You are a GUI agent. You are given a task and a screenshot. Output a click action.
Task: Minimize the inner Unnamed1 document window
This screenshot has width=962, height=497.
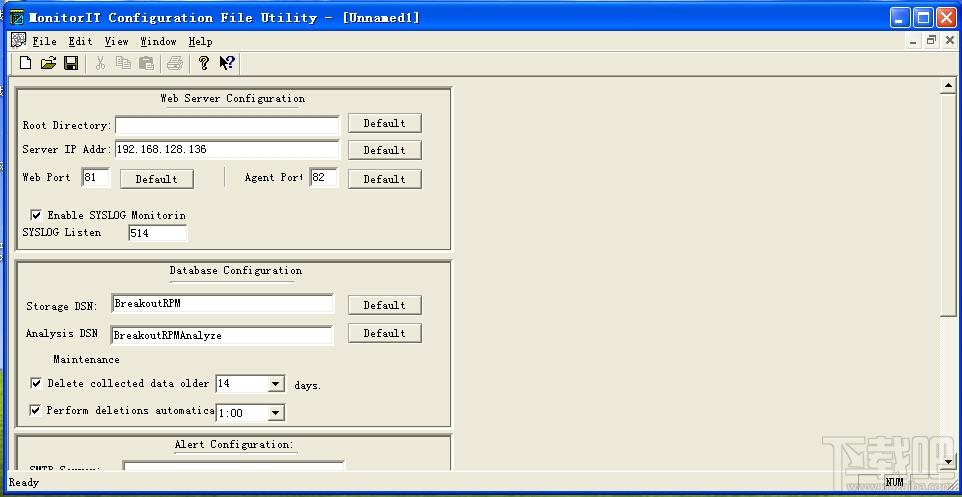point(914,41)
